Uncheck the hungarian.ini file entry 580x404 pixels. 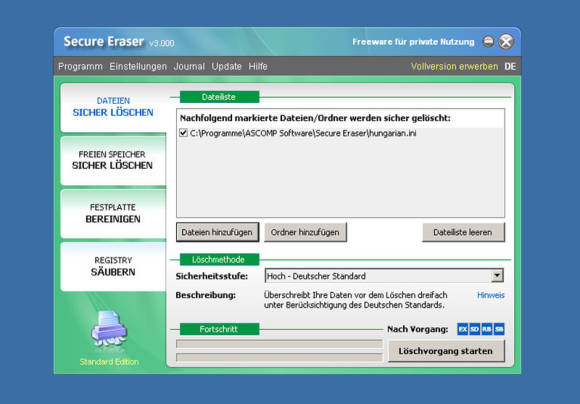[x=183, y=133]
